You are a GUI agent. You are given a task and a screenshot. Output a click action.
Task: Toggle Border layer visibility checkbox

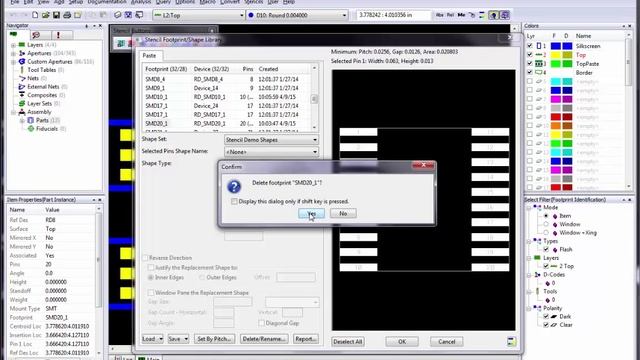click(x=530, y=73)
